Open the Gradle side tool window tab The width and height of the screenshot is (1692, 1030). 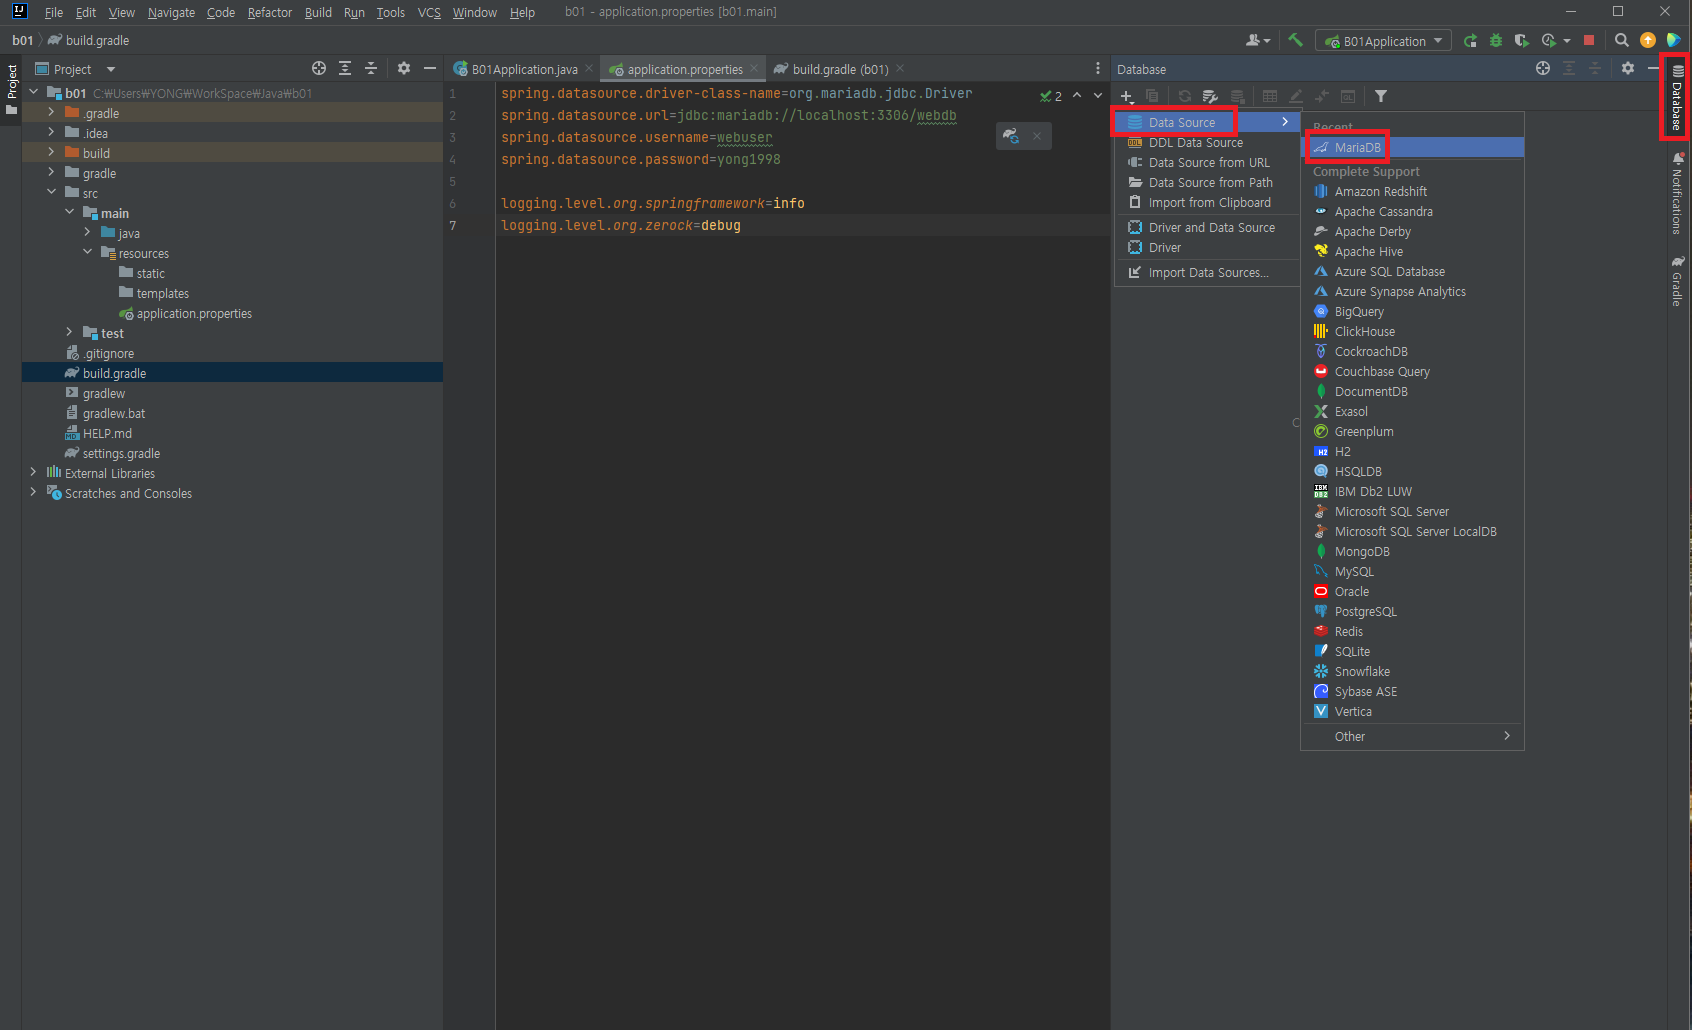pos(1677,281)
